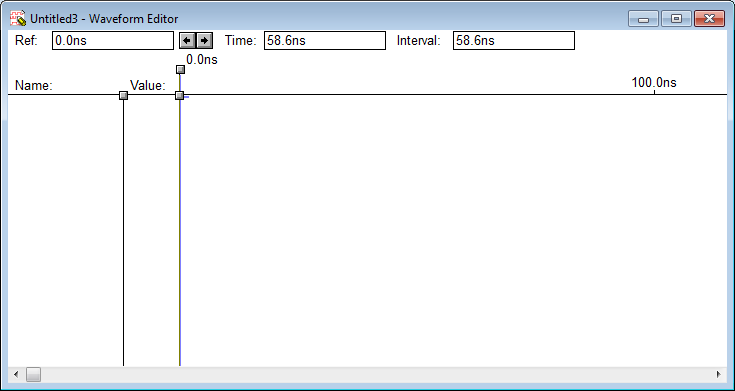Click the Waveform Editor title bar icon
735x391 pixels.
tap(18, 19)
